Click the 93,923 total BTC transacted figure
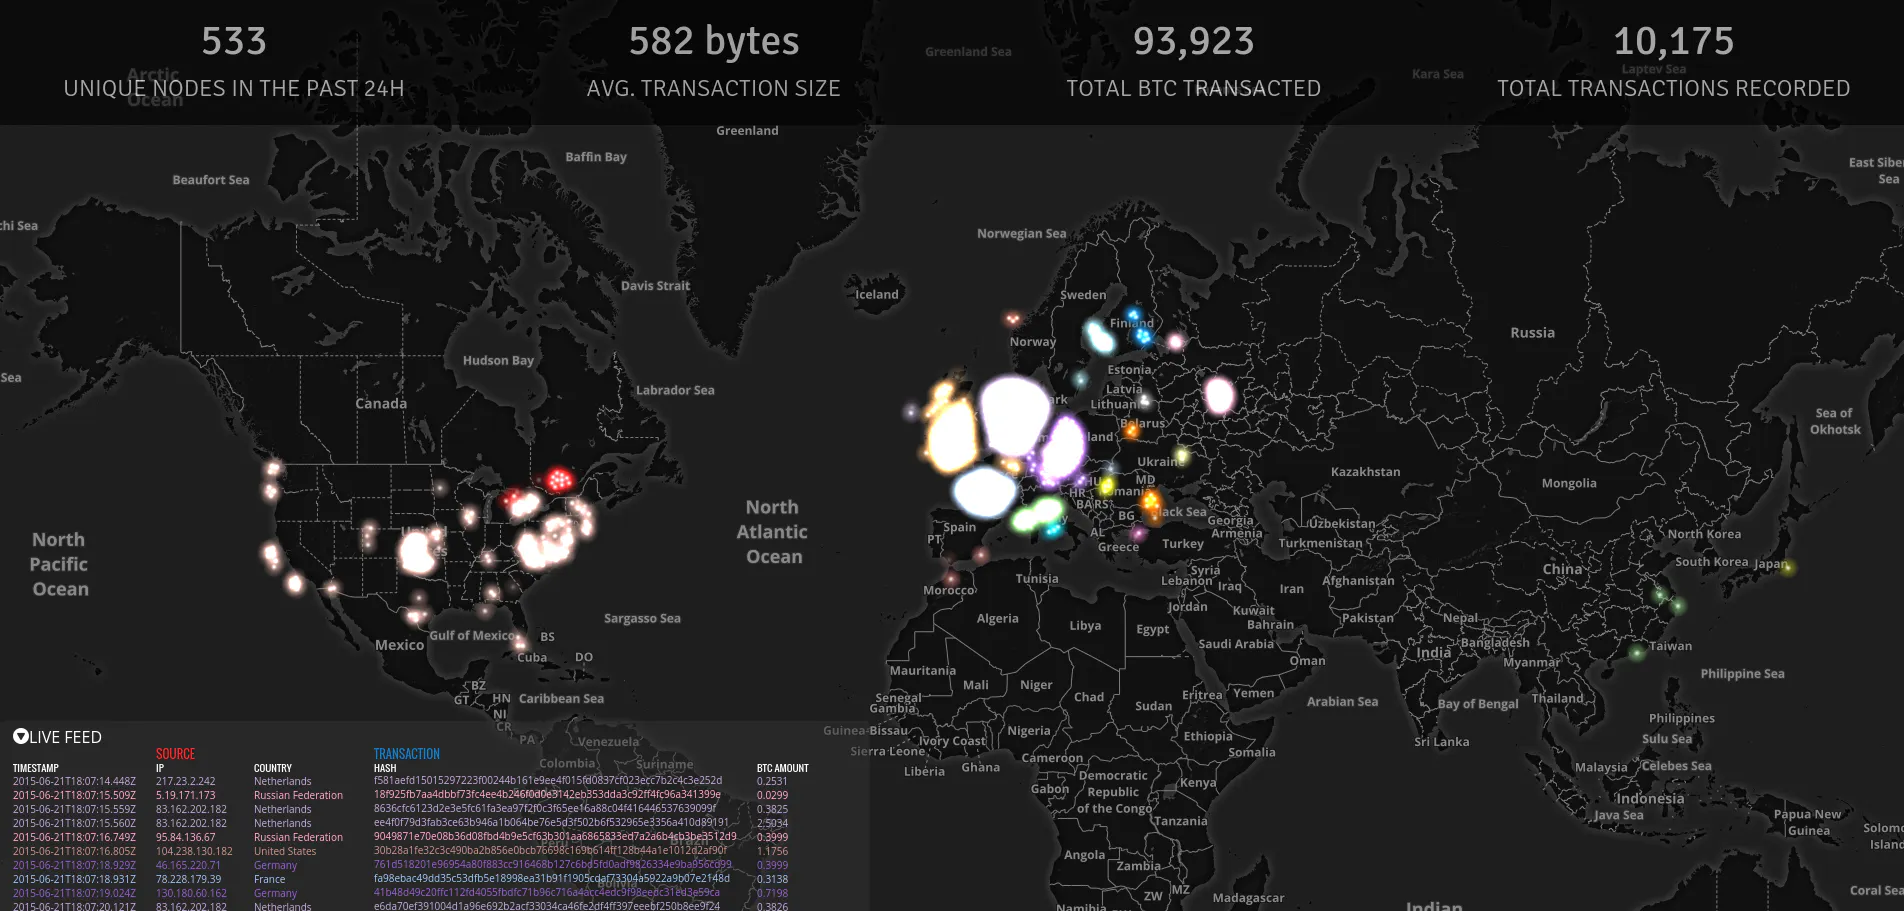Screen dimensions: 1904x911 (1194, 42)
